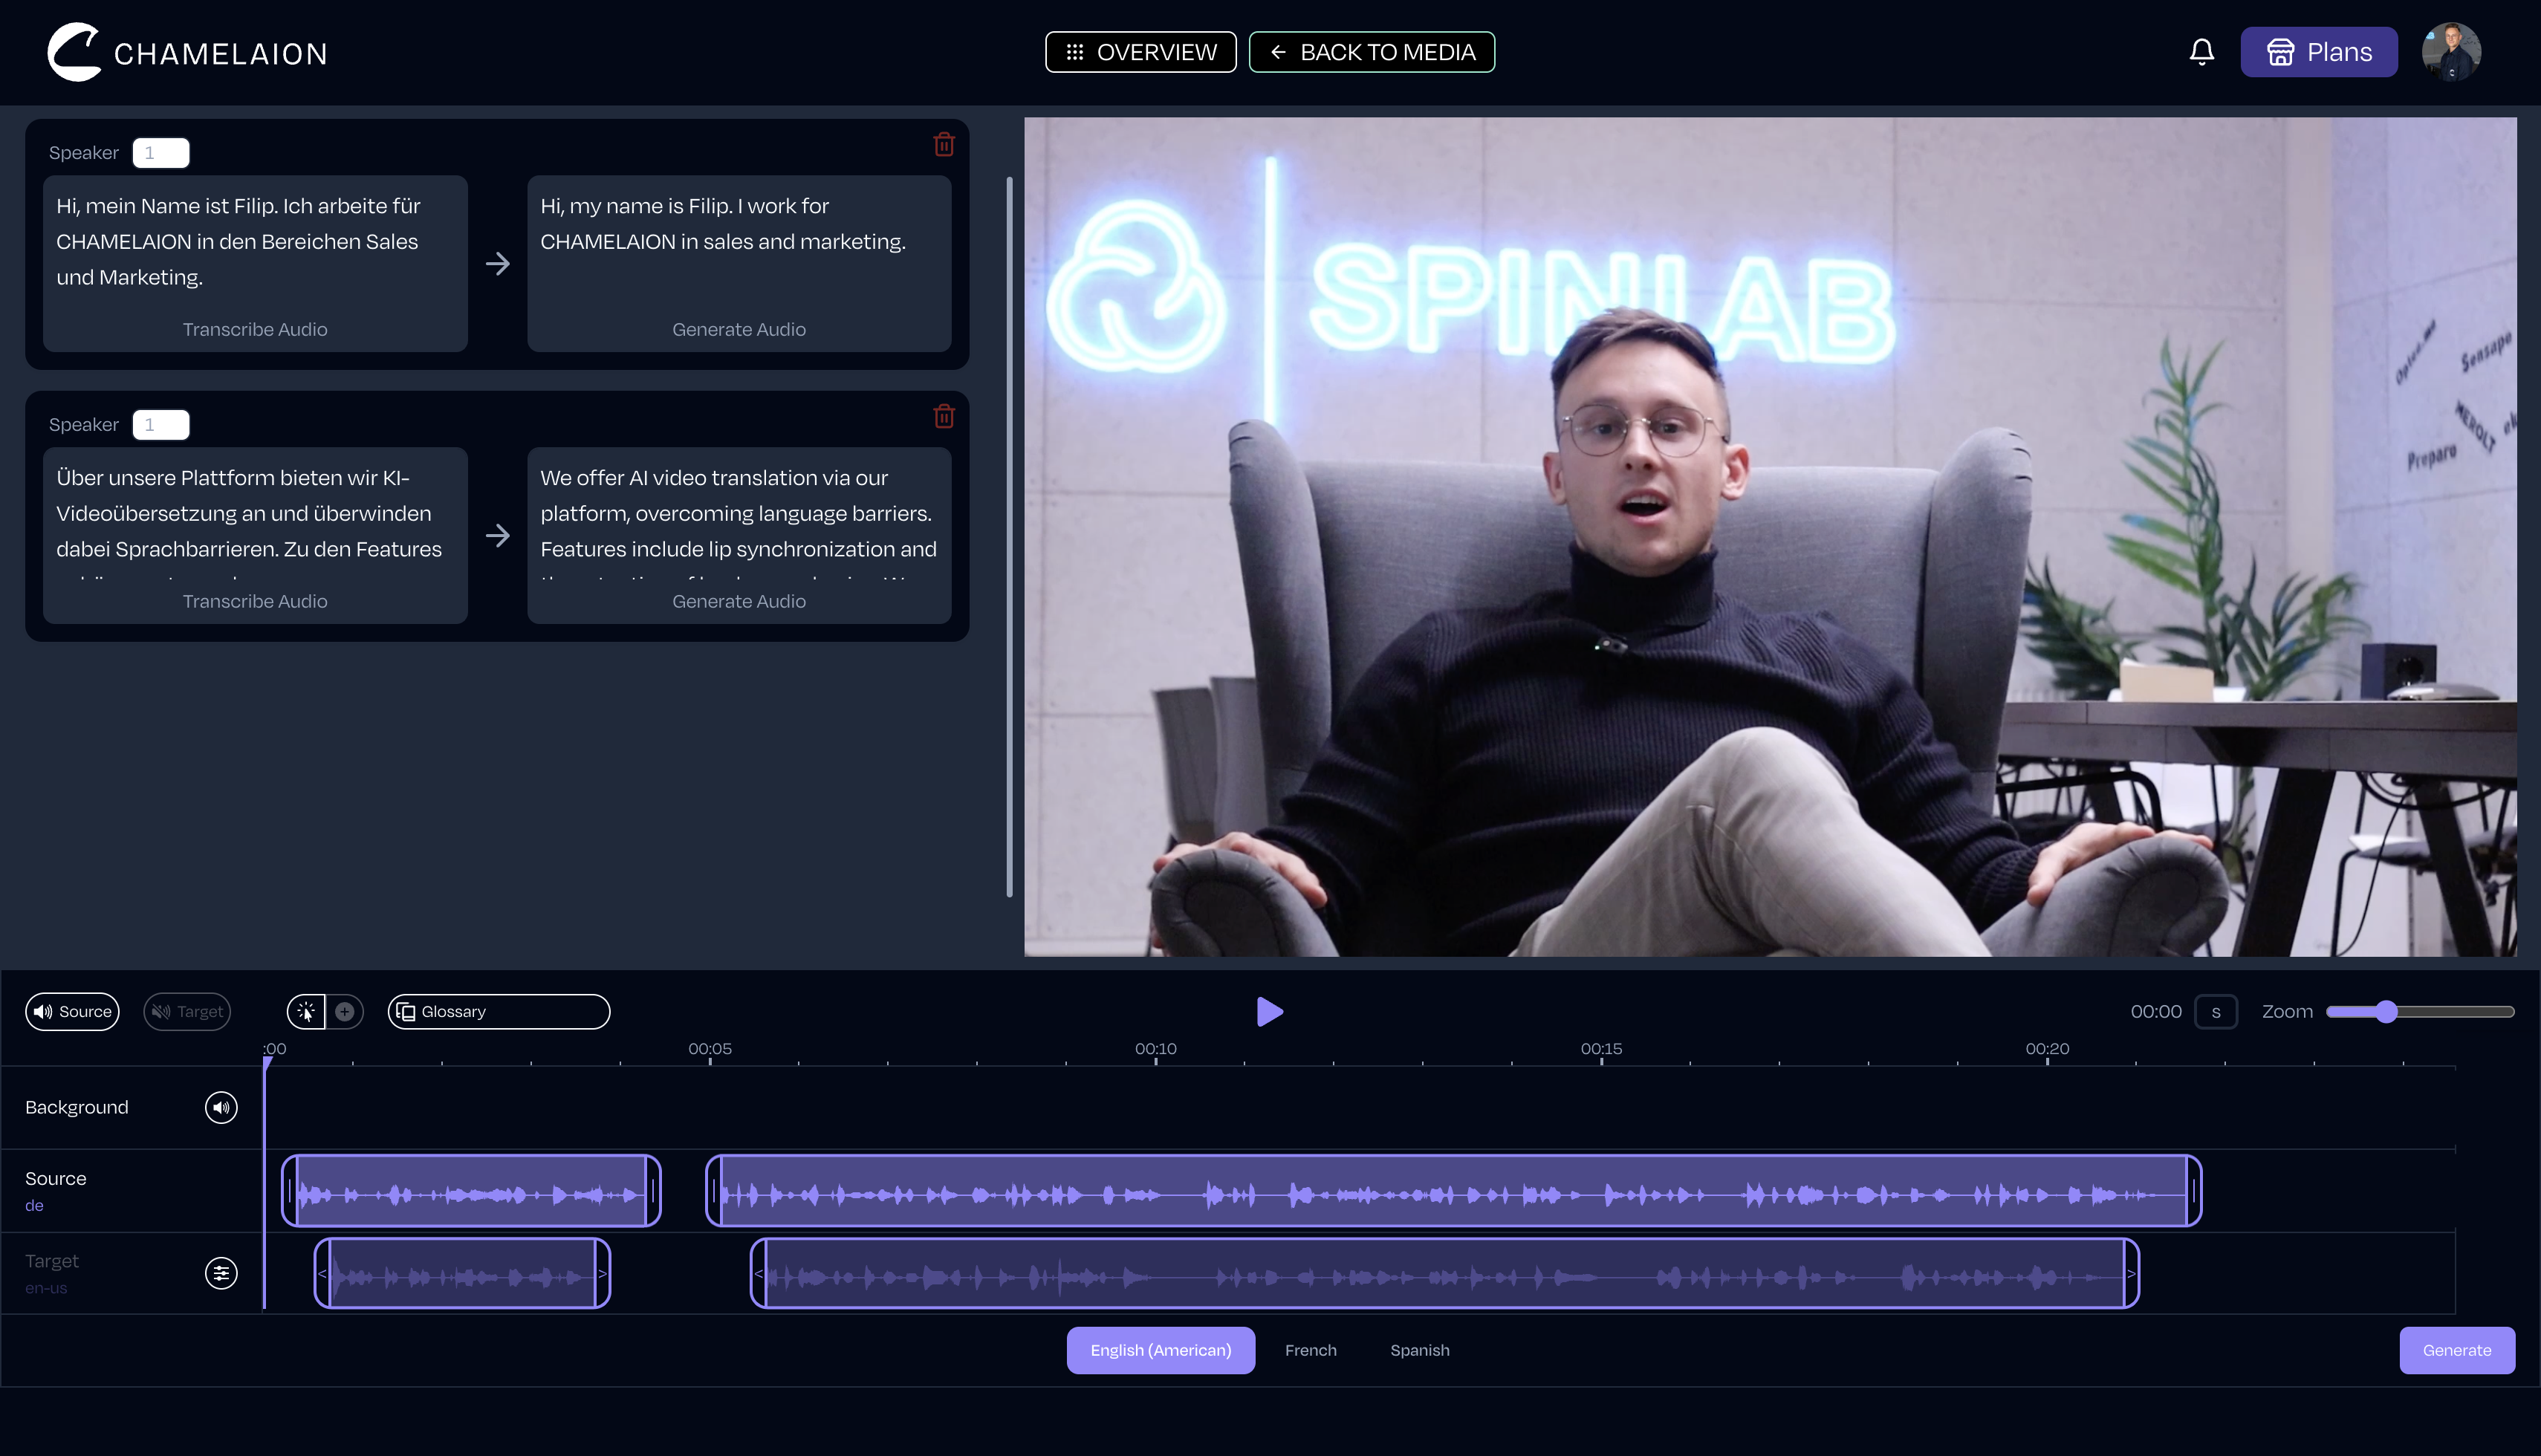Edit speaker number of first segment
This screenshot has width=2541, height=1456.
tap(160, 153)
